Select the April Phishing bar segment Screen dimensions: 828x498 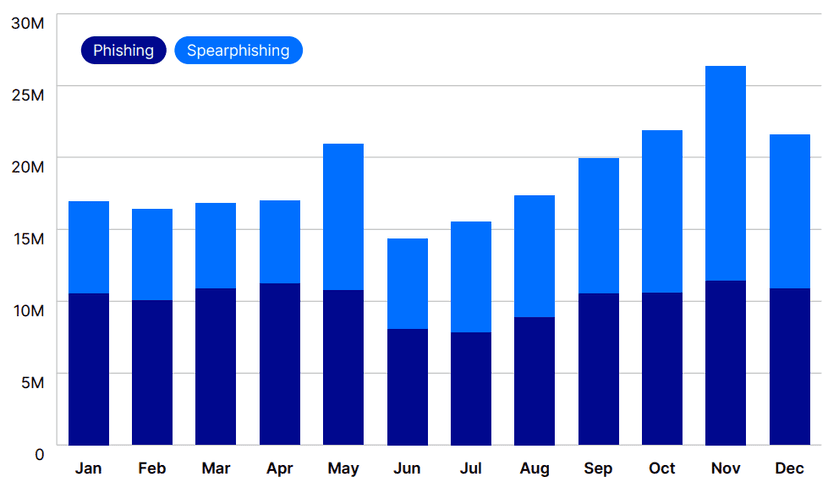[x=279, y=364]
